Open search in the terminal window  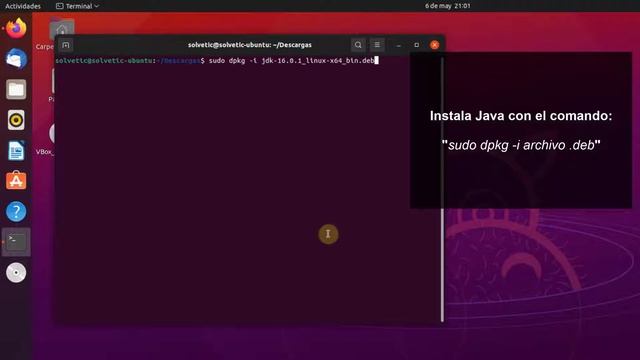coord(358,45)
